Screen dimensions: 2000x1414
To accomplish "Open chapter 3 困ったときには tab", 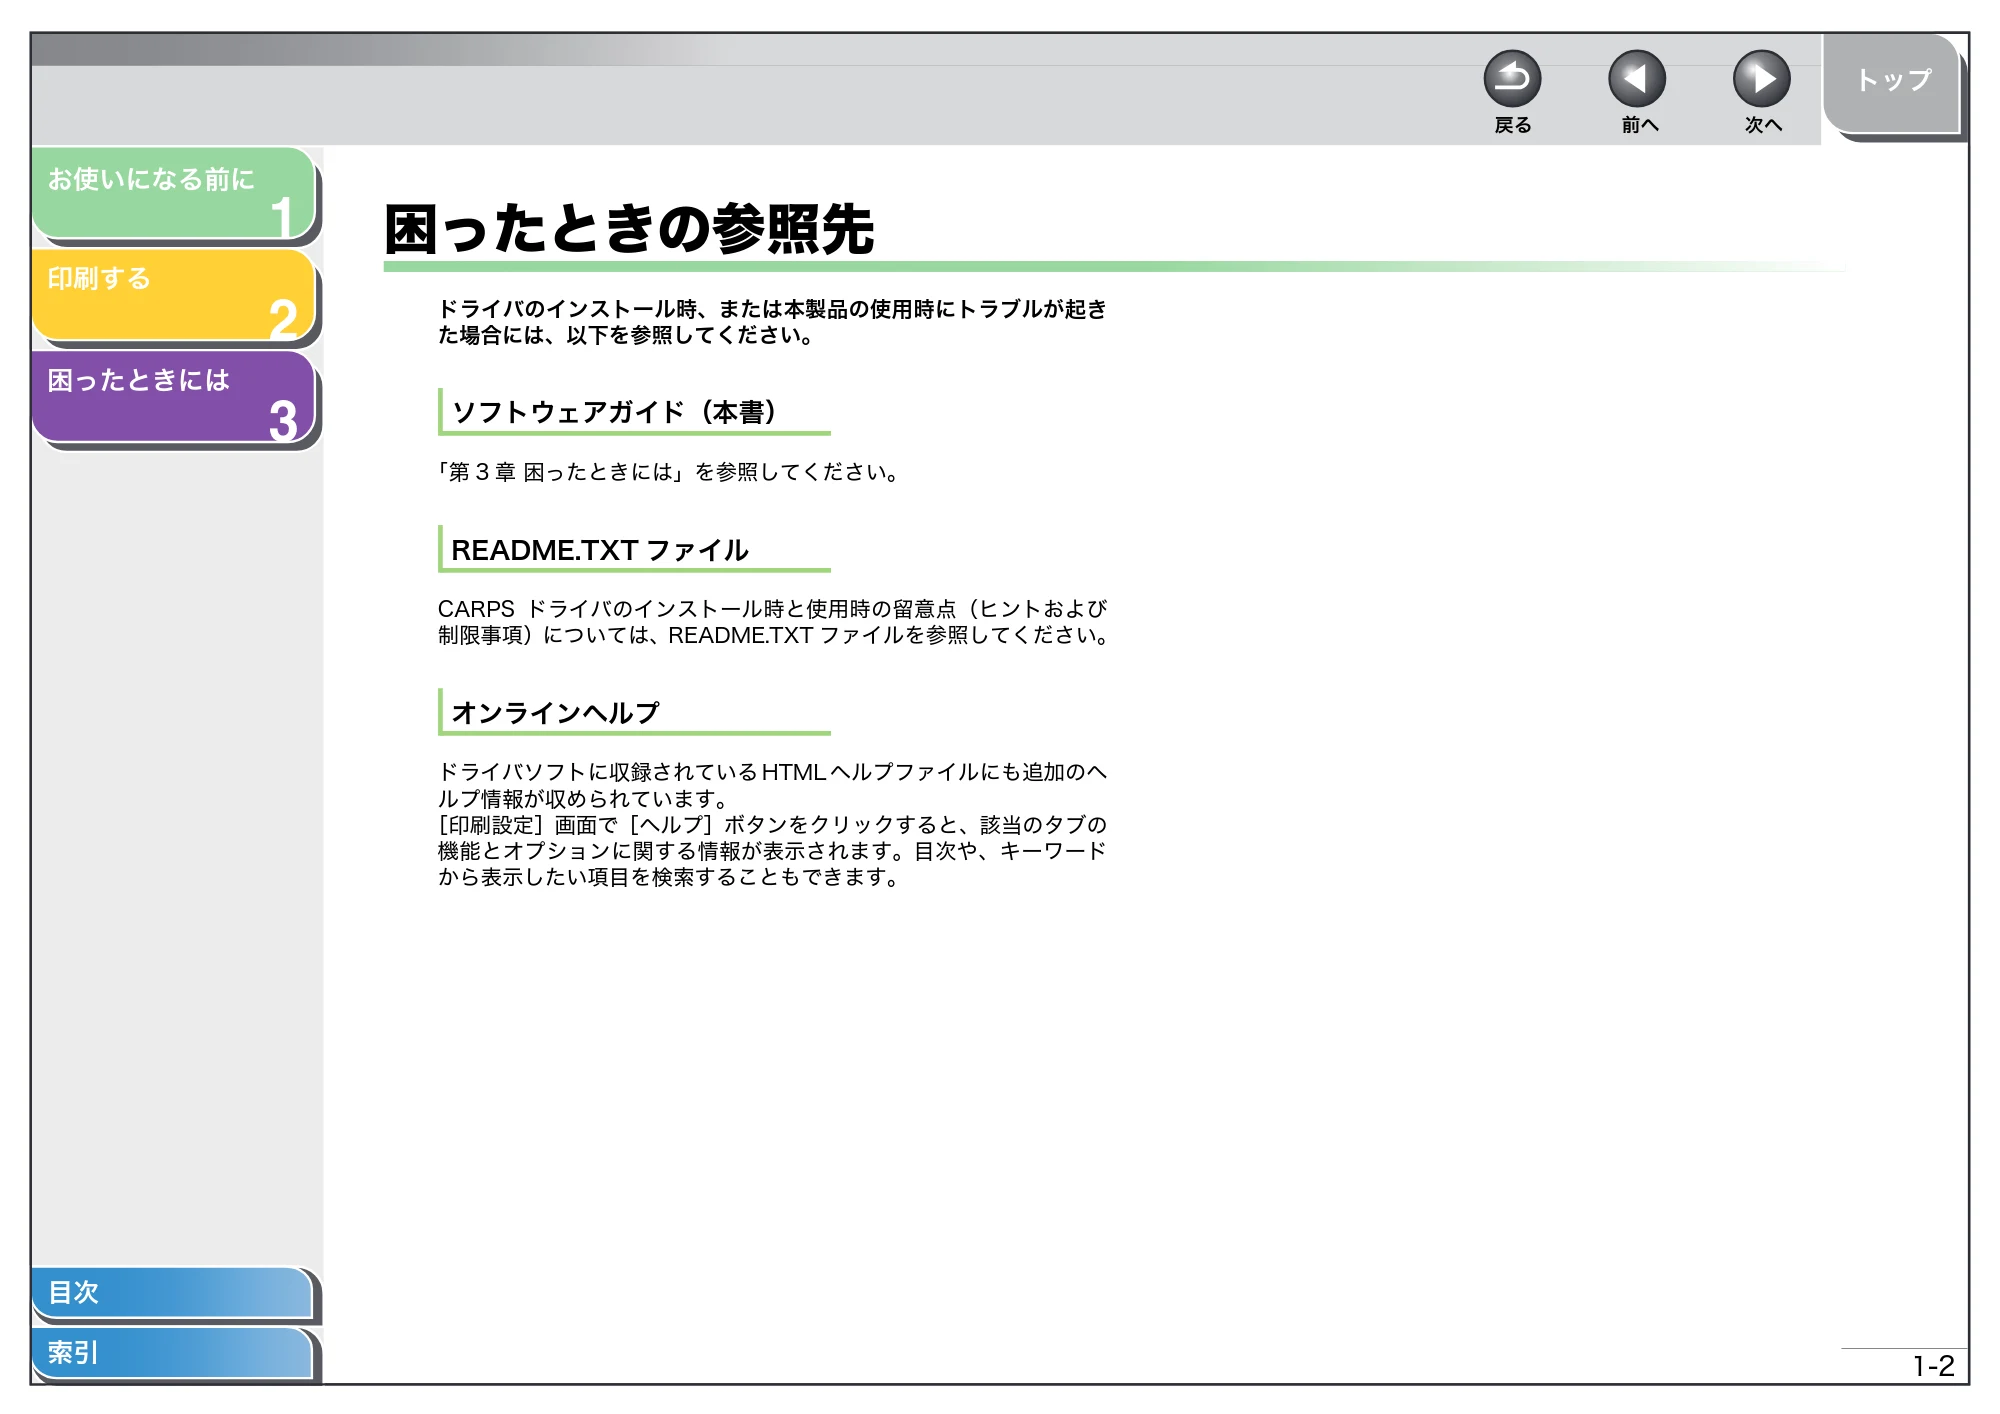I will click(x=174, y=396).
